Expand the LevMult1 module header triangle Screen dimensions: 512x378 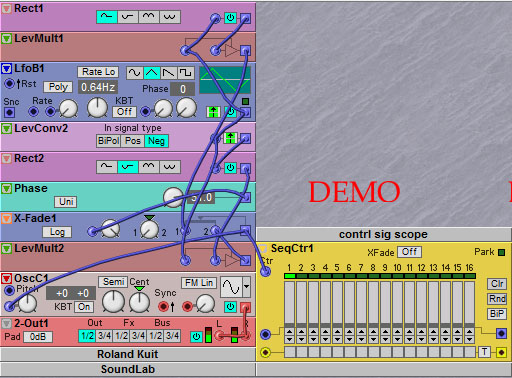[x=6, y=38]
